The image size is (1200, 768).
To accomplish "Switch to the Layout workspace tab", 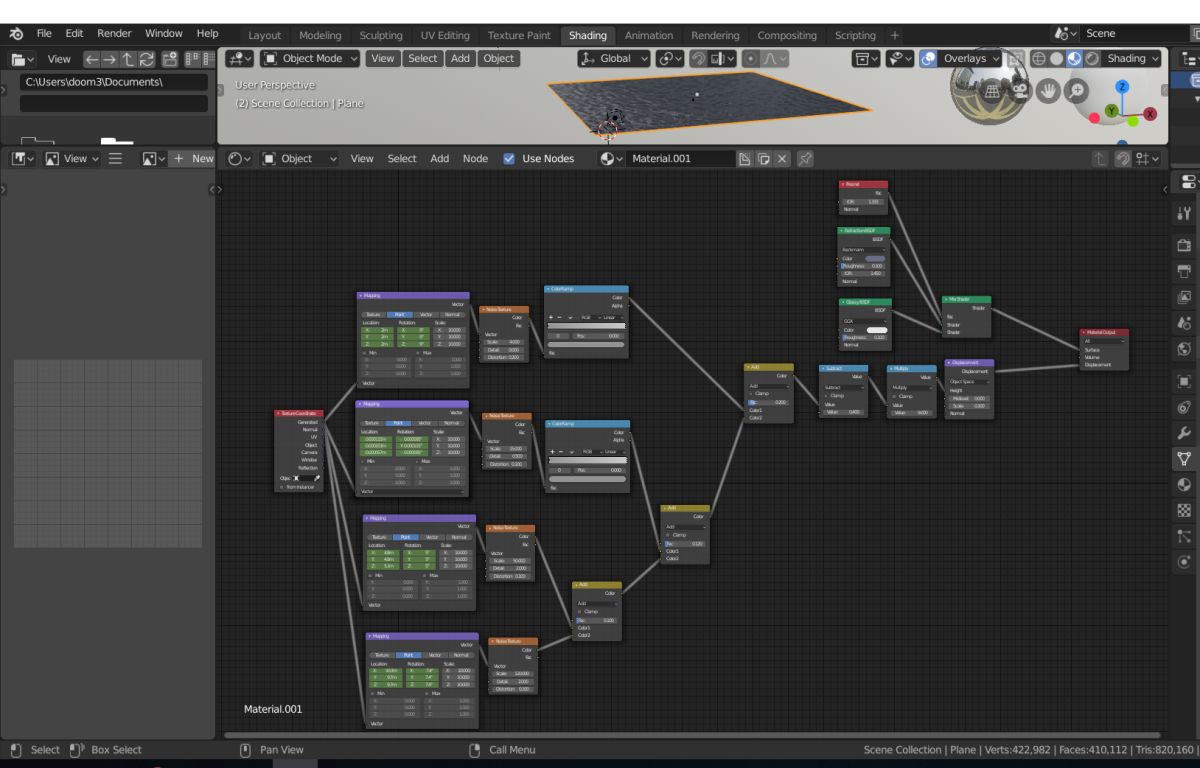I will tap(264, 35).
